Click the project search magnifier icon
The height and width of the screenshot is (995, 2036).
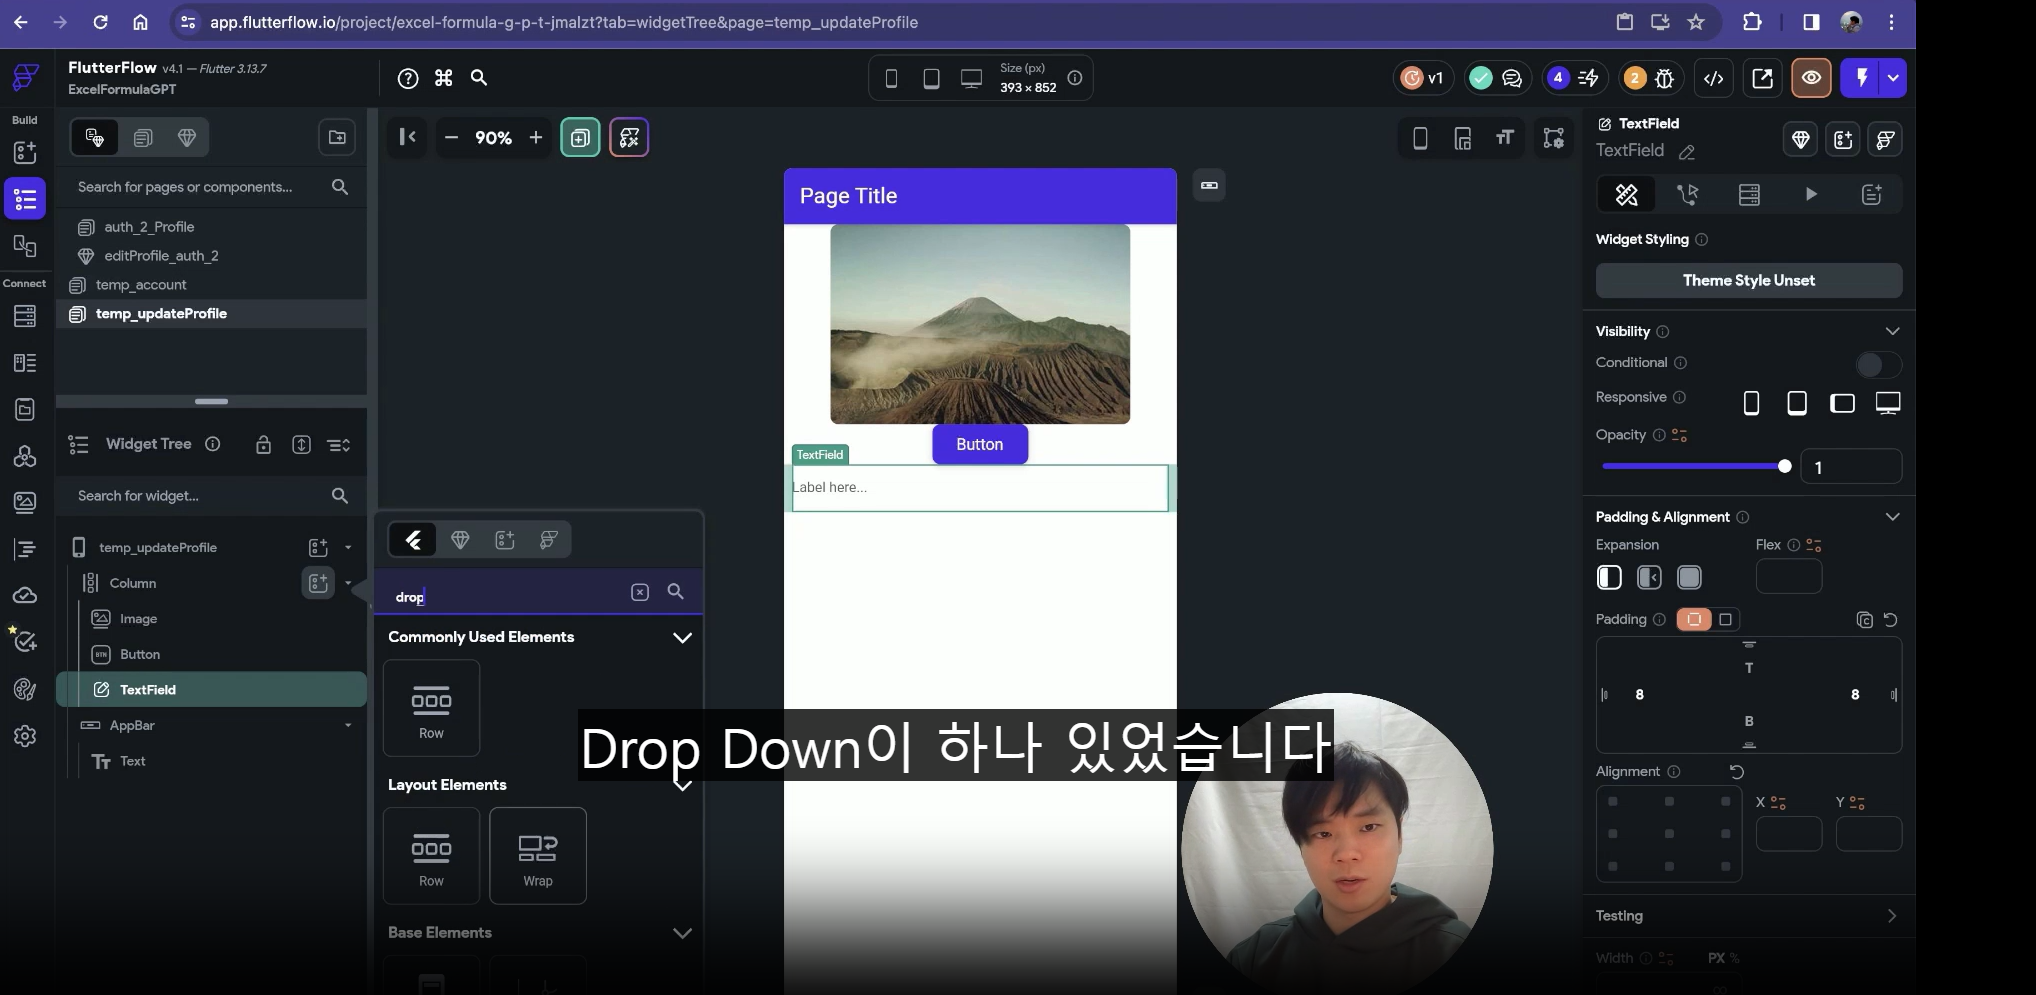click(479, 78)
